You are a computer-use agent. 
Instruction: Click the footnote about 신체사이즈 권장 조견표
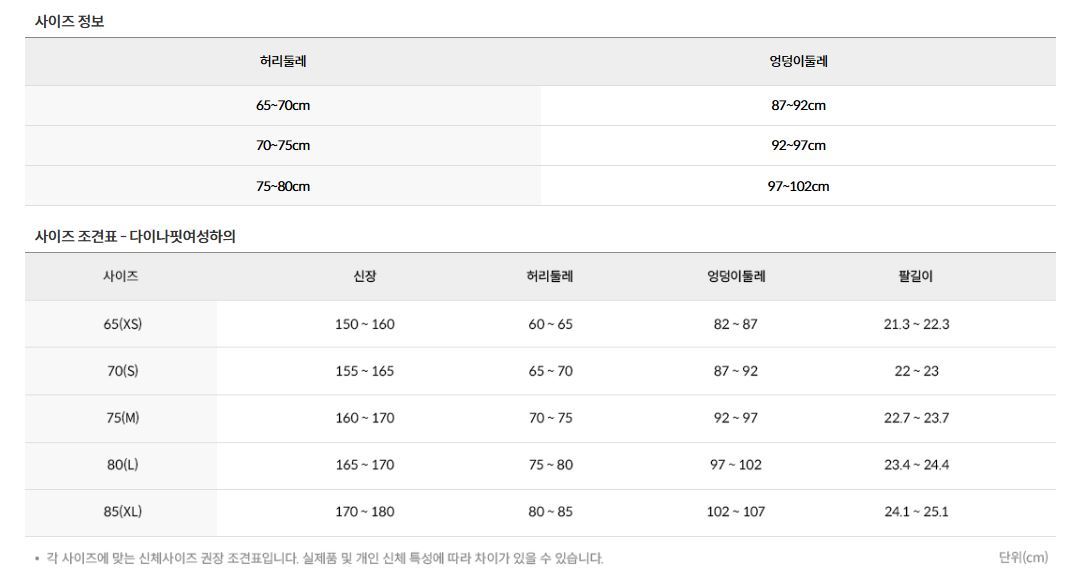click(x=324, y=558)
